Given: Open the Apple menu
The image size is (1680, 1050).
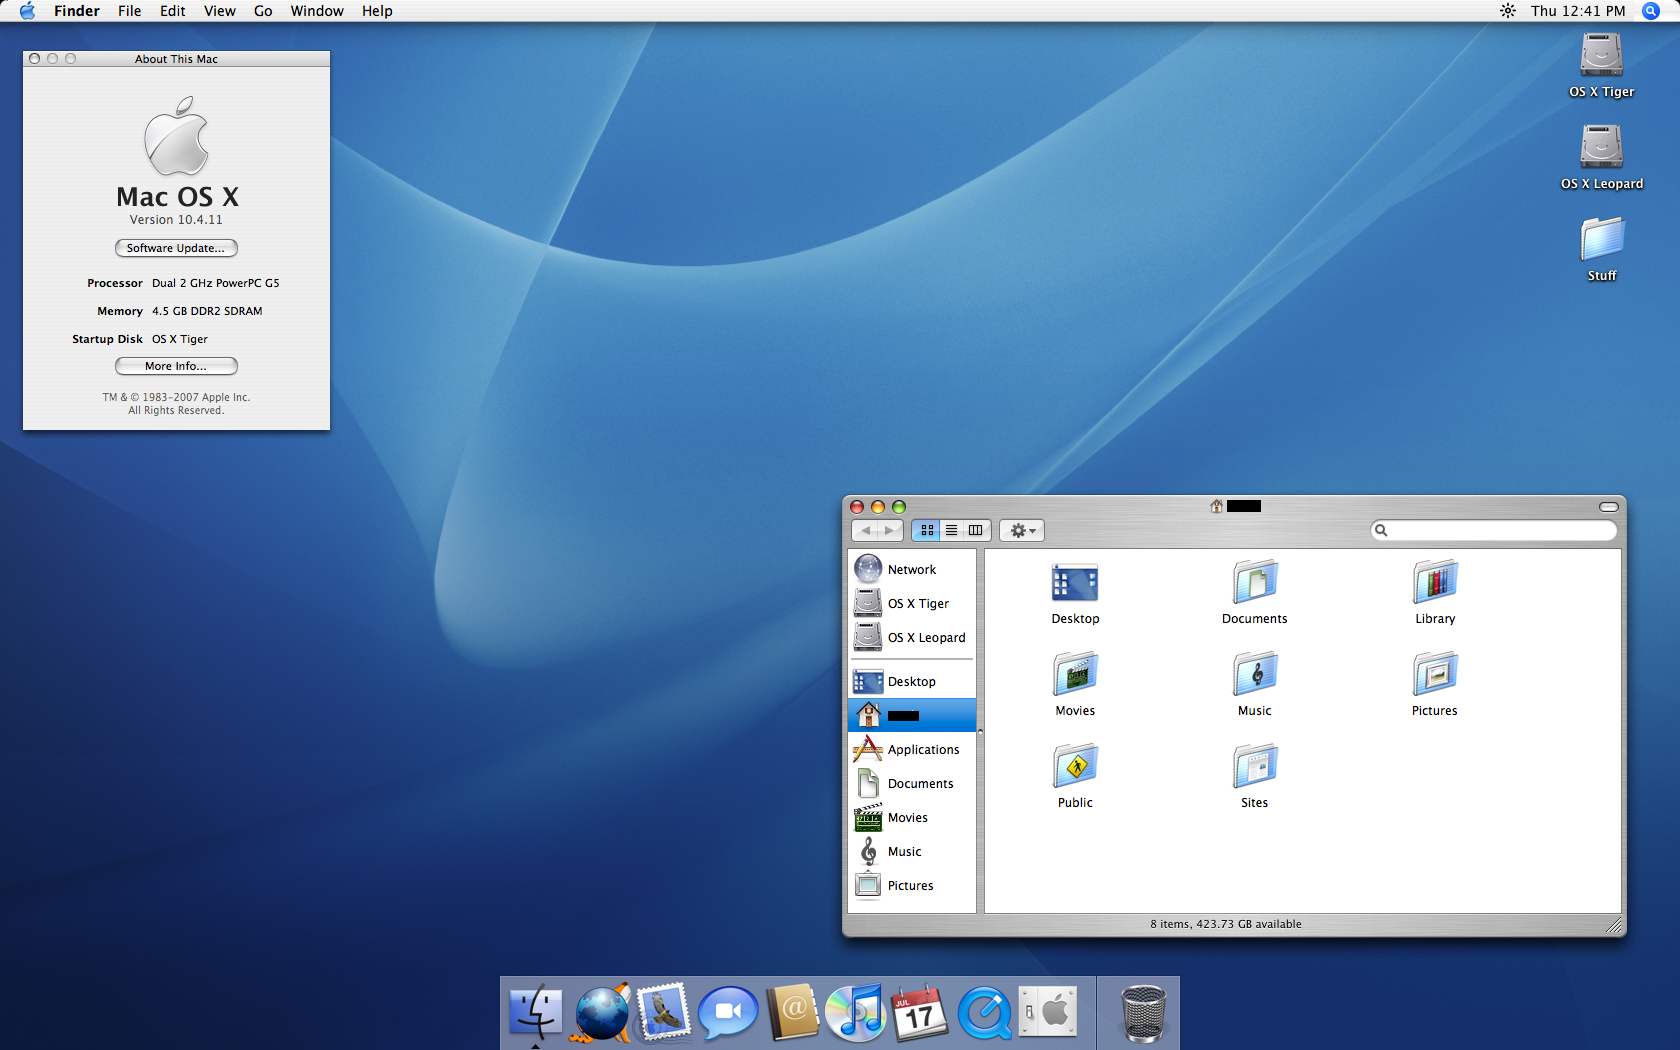Looking at the screenshot, I should pos(27,11).
